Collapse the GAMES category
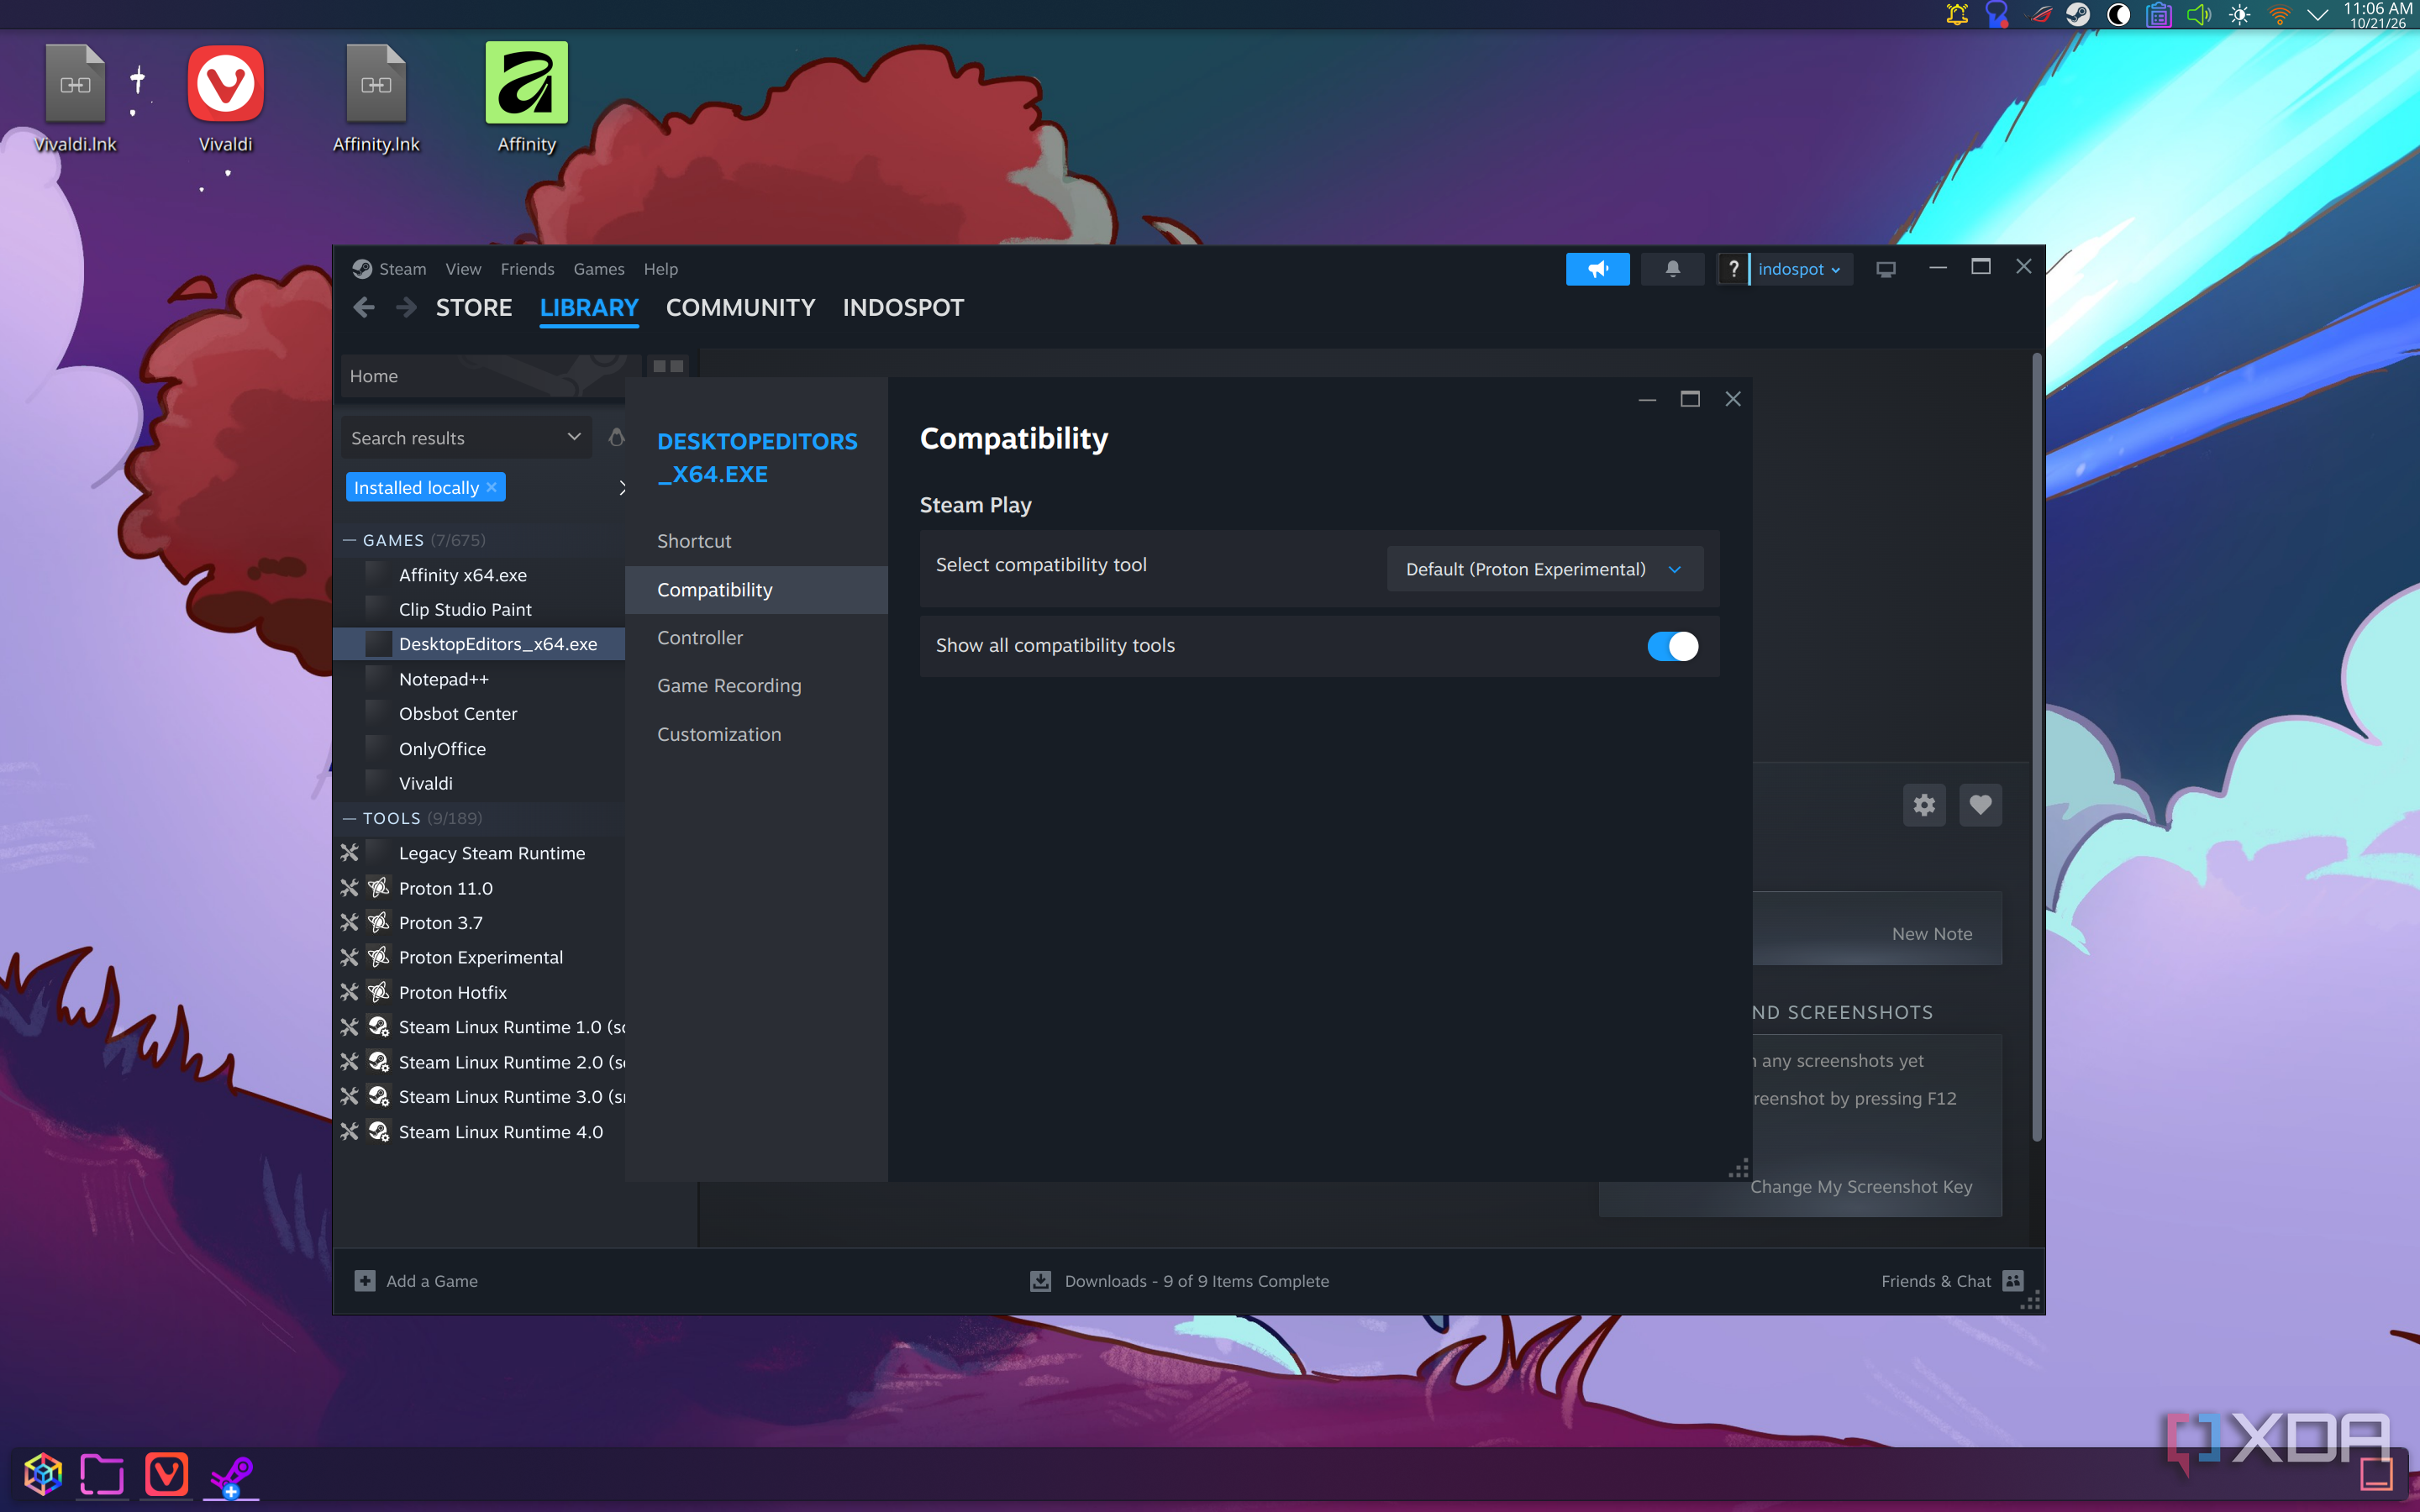Viewport: 2420px width, 1512px height. [x=349, y=540]
